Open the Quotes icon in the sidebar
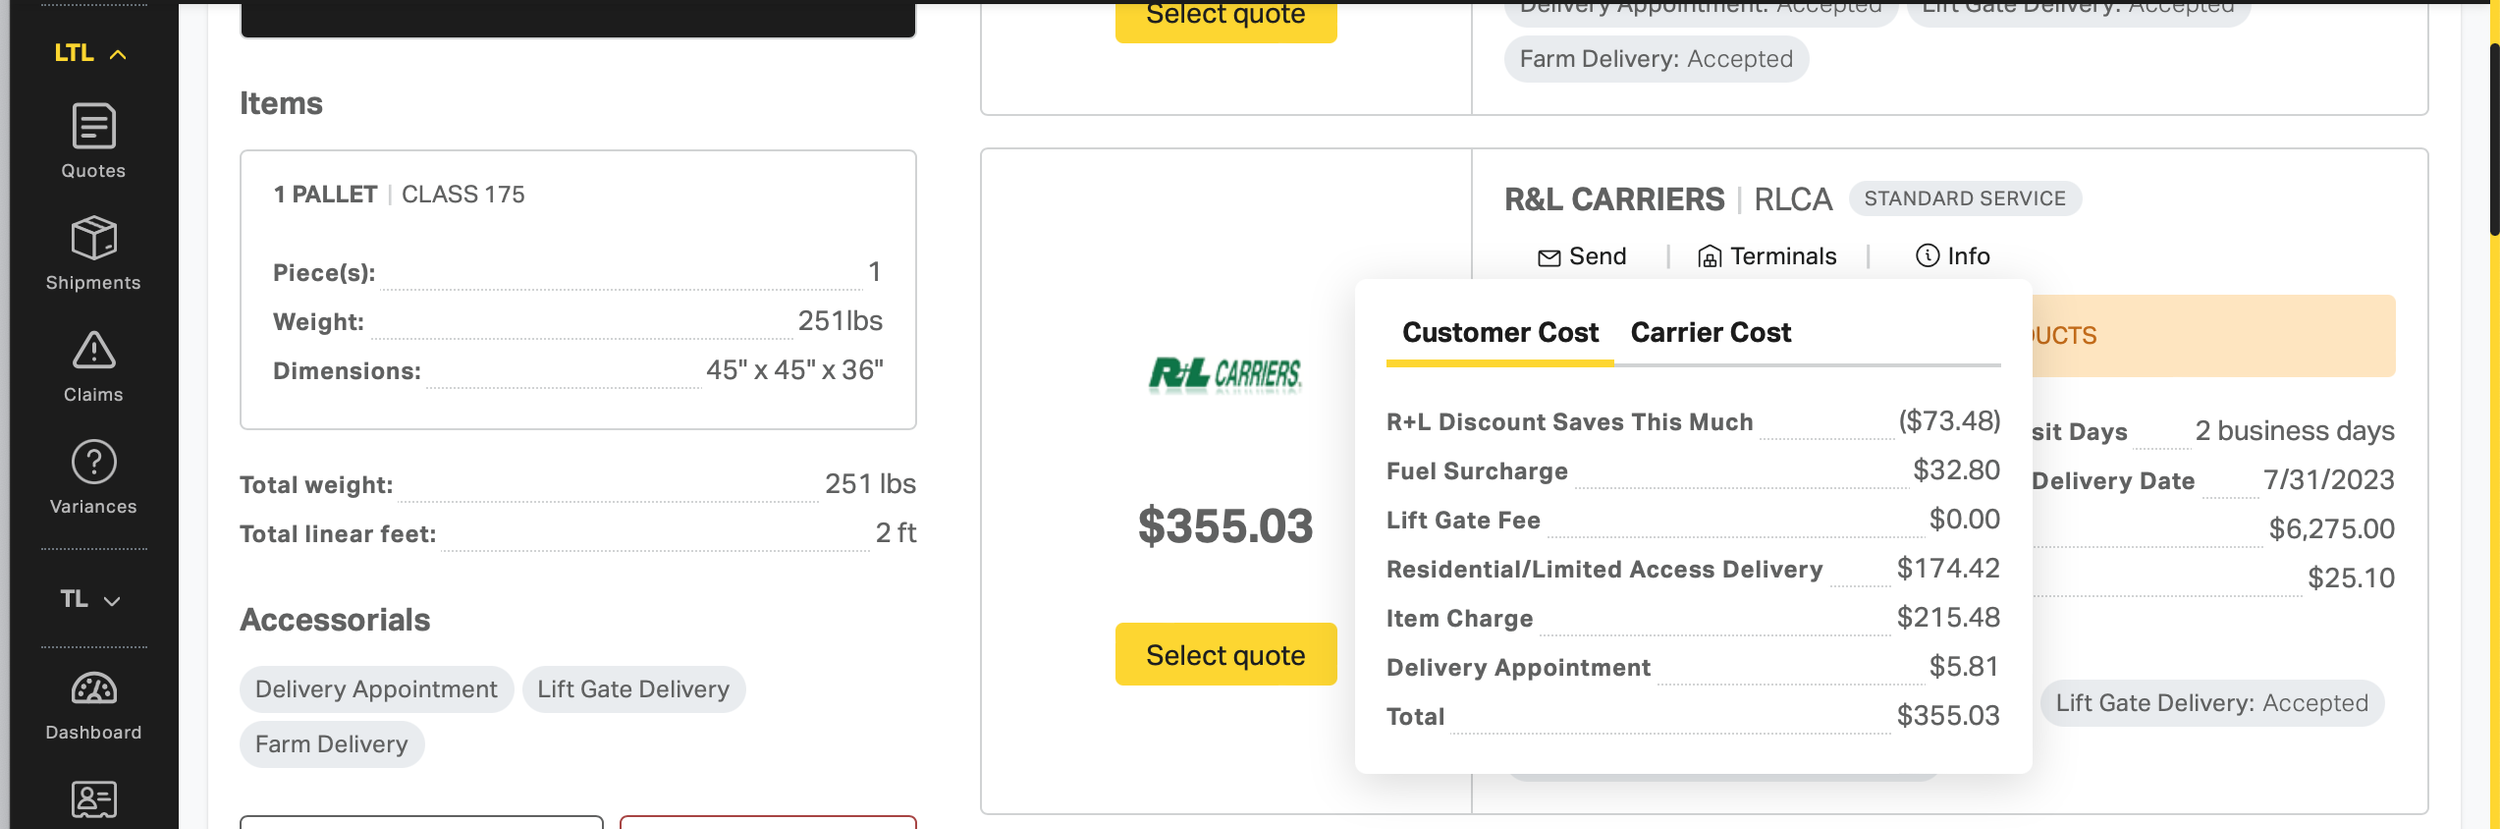Screen dimensions: 2500x829 tap(94, 126)
